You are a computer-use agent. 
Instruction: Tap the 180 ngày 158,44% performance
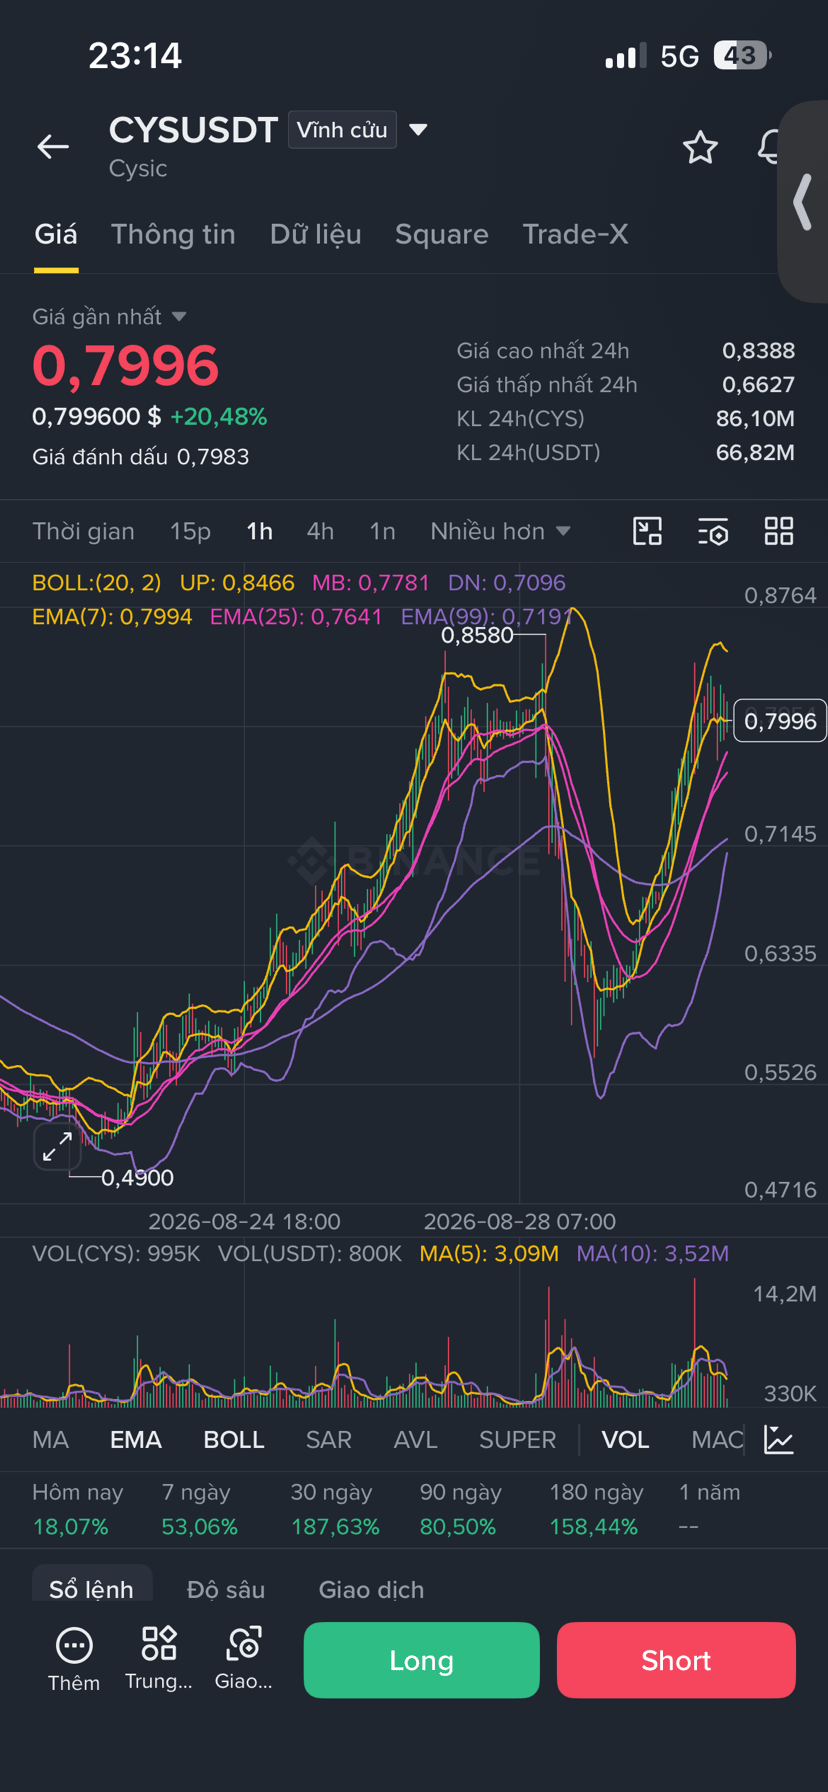tap(596, 1510)
